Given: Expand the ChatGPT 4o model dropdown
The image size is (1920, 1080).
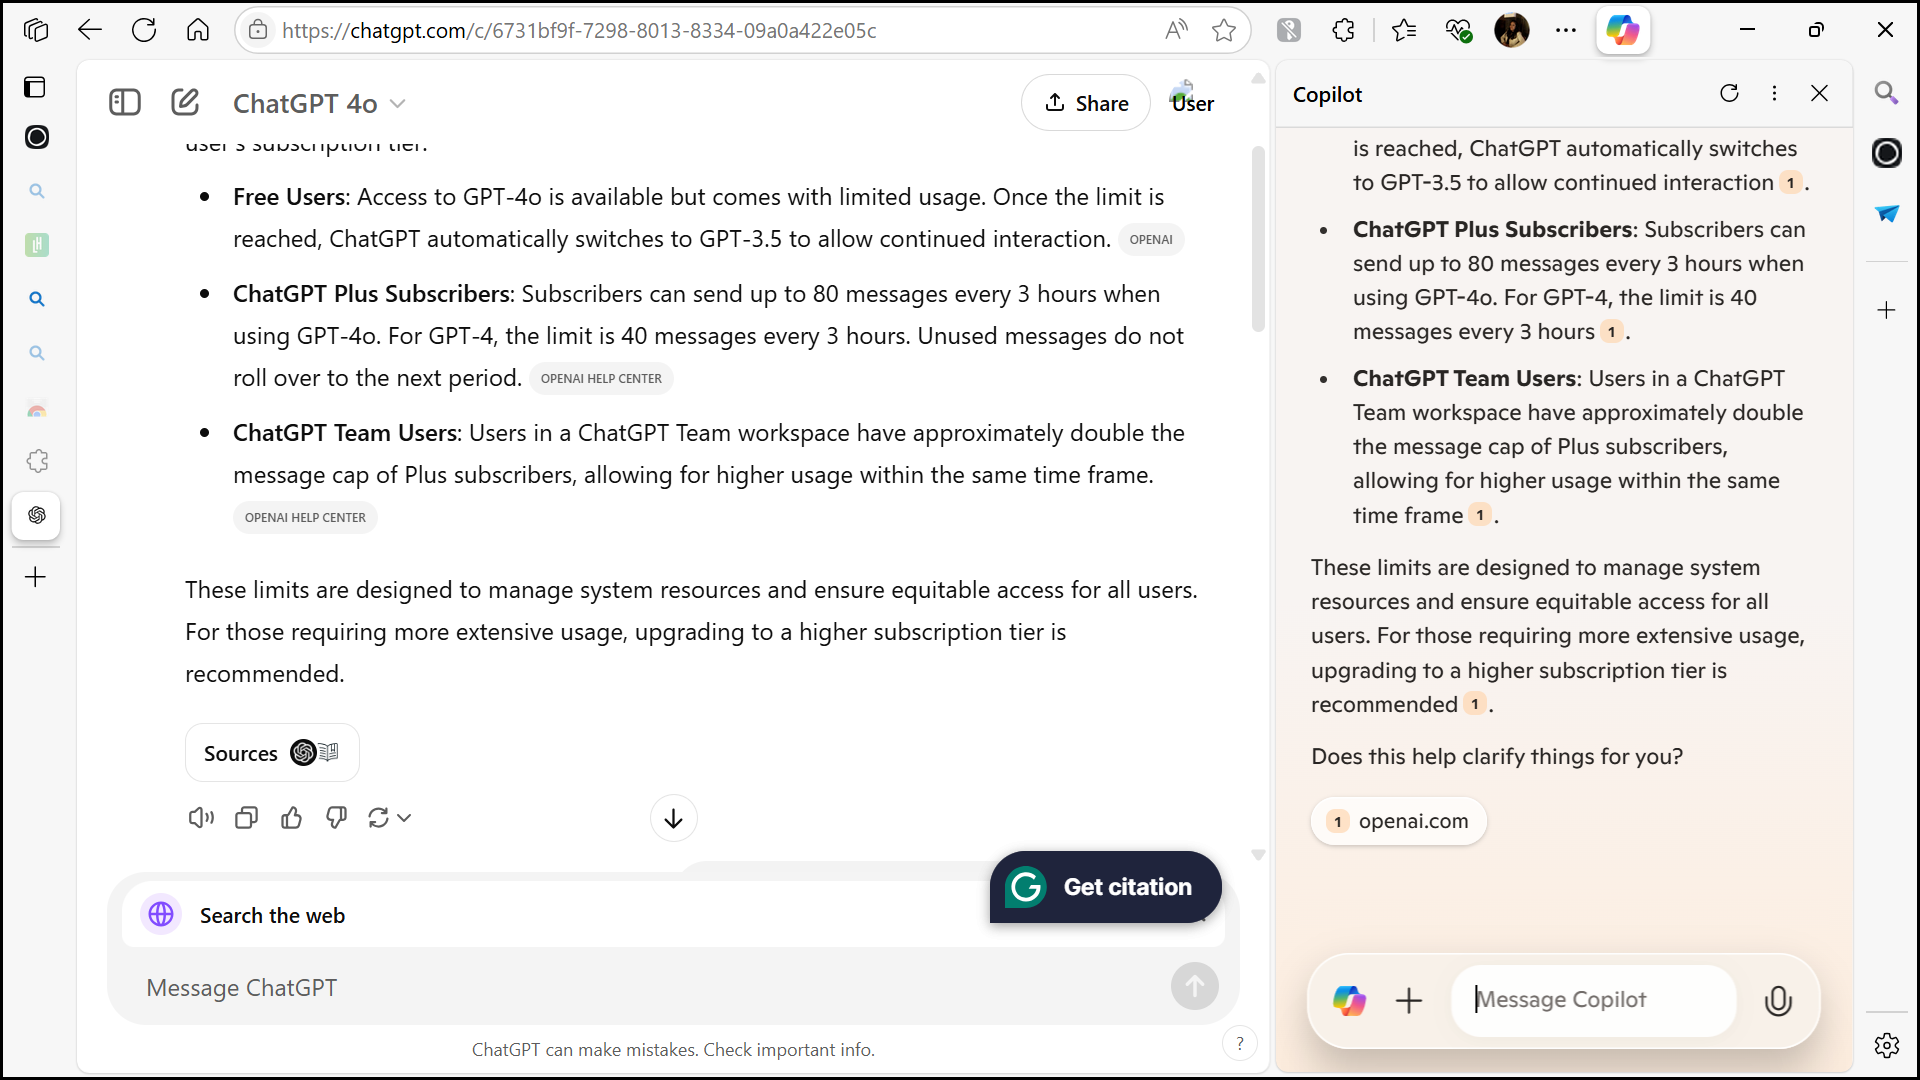Looking at the screenshot, I should [320, 103].
